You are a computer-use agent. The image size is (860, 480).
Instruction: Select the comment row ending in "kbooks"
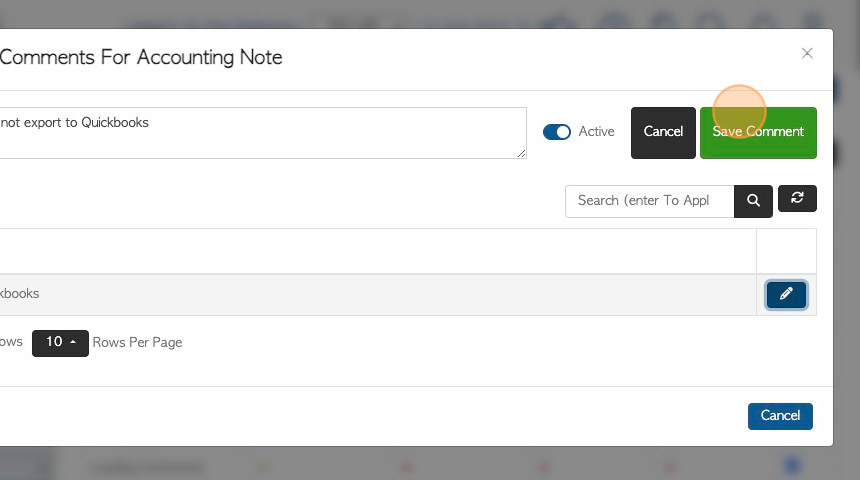(x=378, y=295)
